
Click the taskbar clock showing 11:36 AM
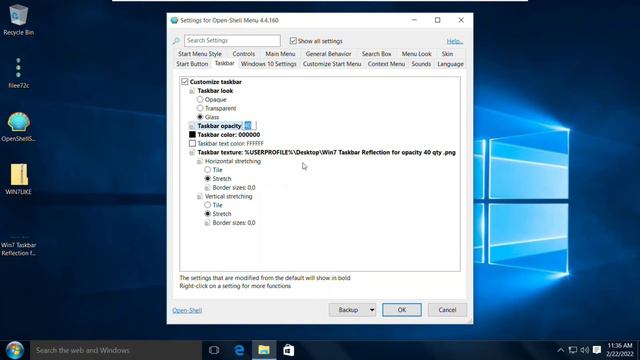point(620,350)
